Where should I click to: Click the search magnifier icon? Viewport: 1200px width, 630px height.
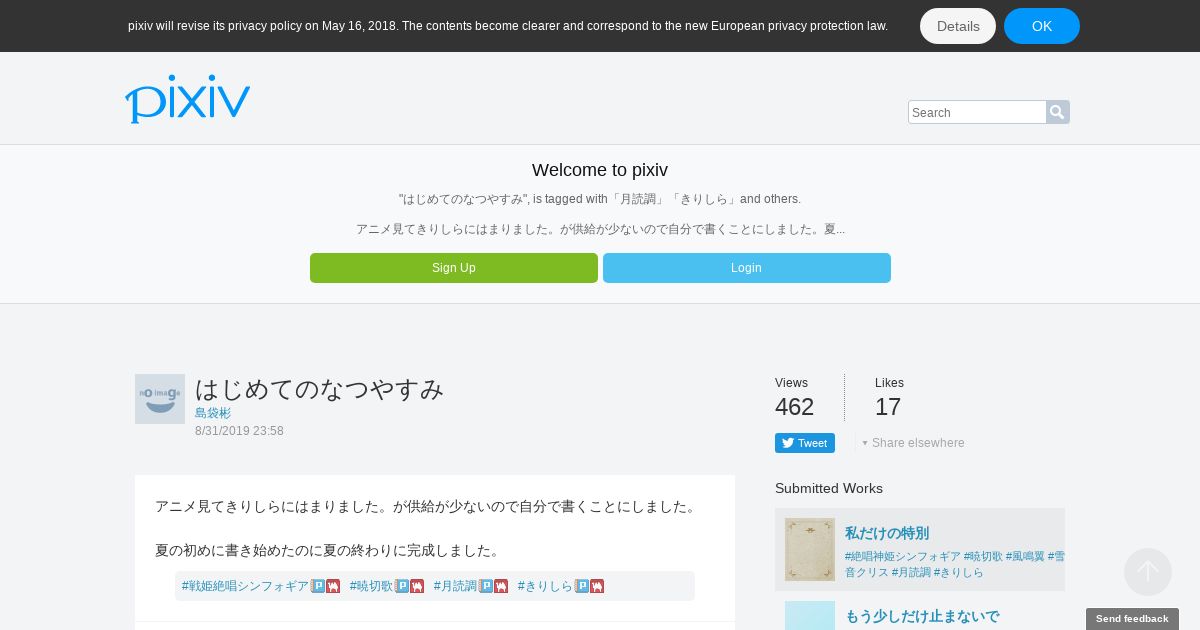pyautogui.click(x=1058, y=112)
